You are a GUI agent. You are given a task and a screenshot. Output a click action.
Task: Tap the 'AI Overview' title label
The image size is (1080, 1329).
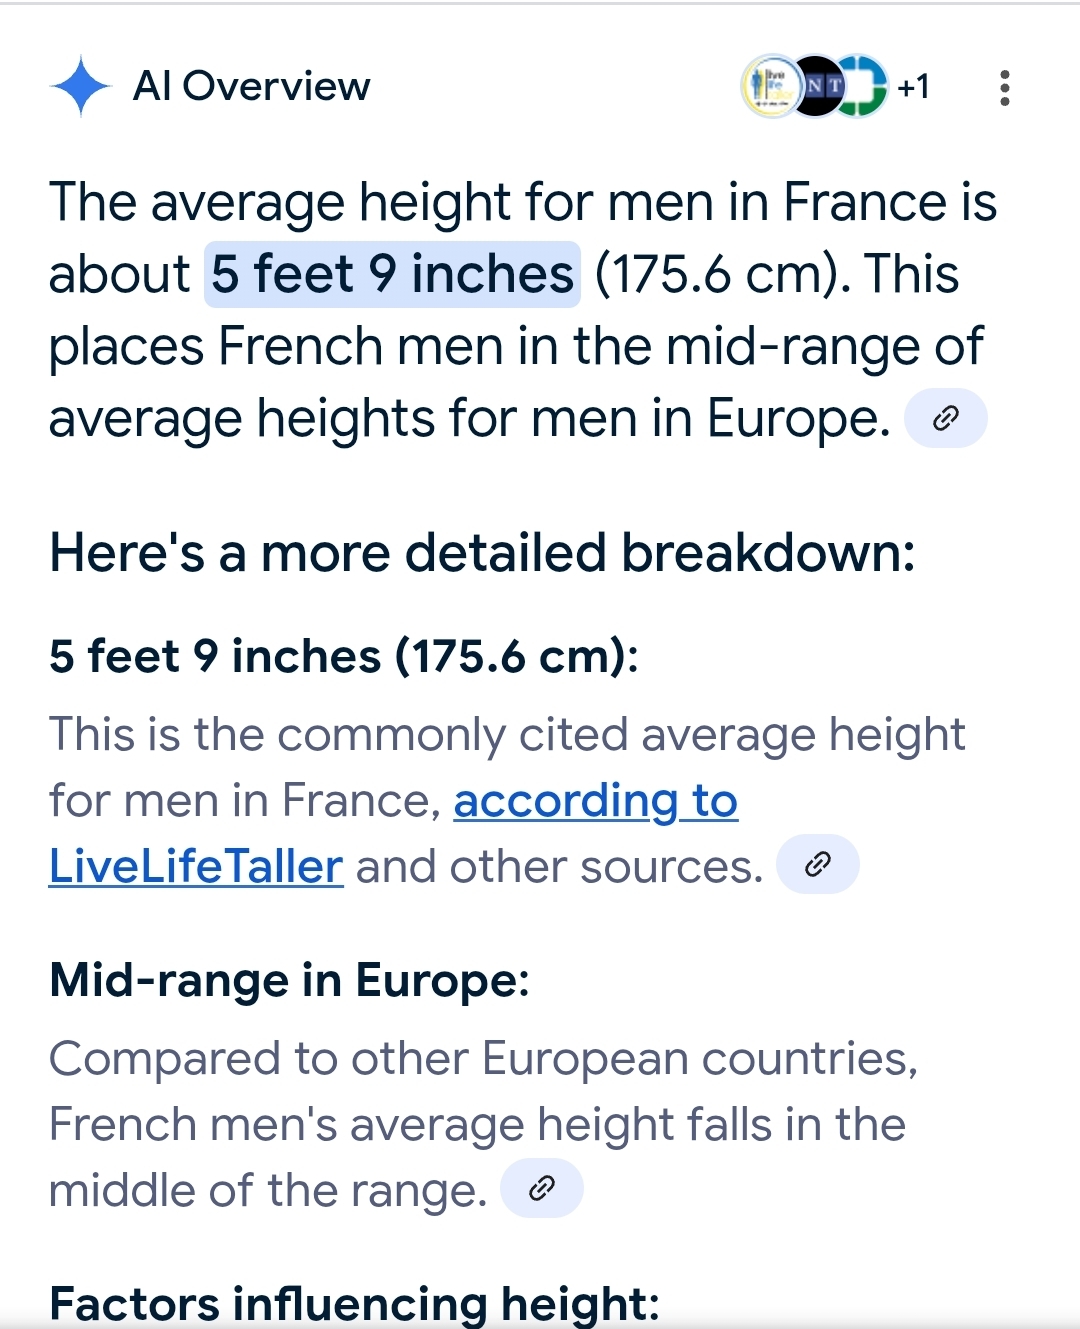252,87
